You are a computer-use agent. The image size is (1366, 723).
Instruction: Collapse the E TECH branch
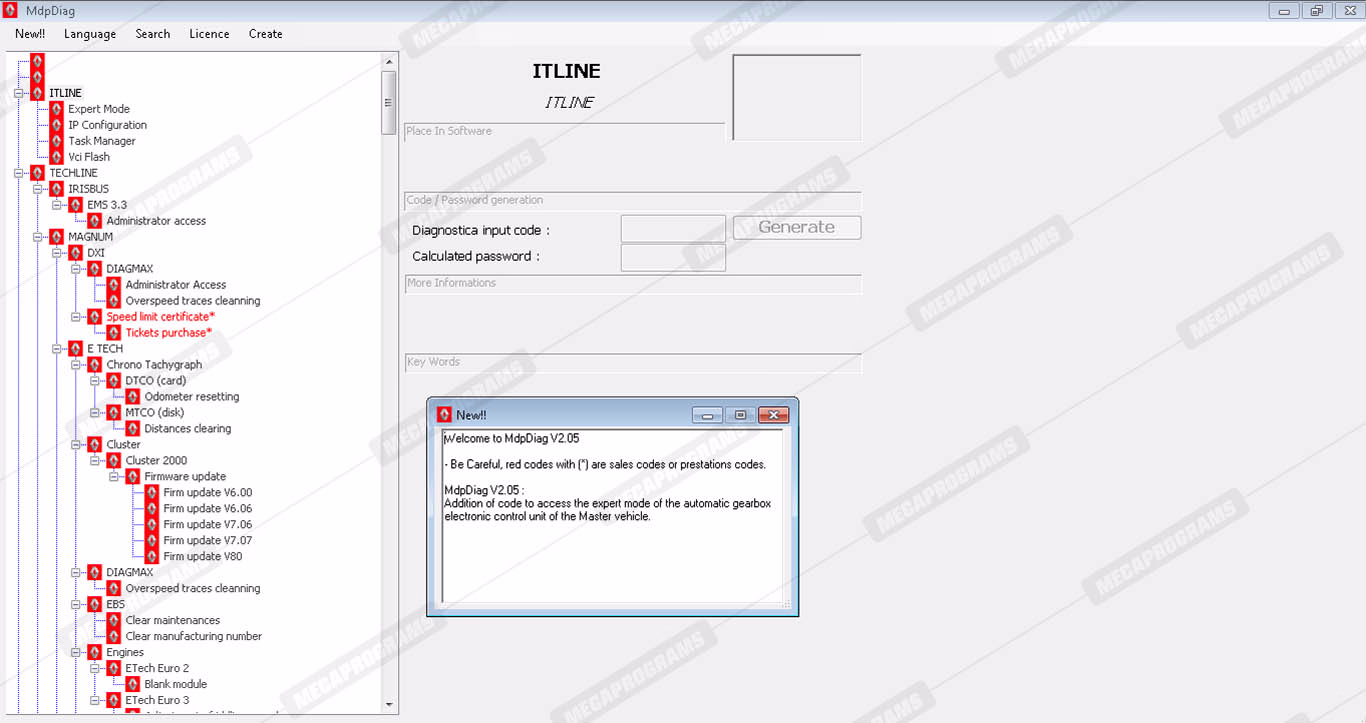57,349
